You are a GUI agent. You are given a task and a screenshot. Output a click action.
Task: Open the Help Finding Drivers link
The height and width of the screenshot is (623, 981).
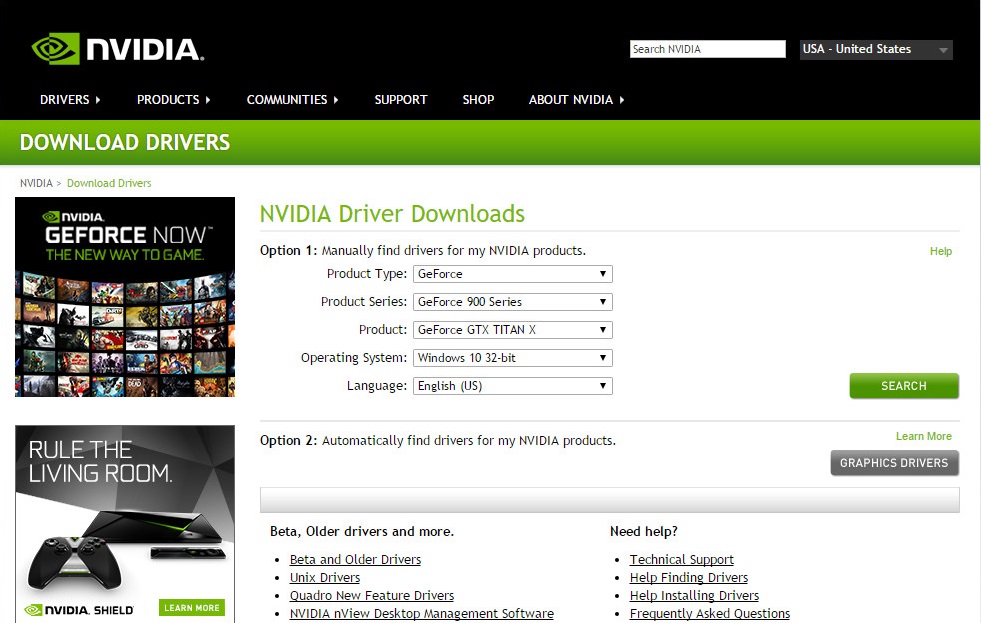(x=689, y=577)
